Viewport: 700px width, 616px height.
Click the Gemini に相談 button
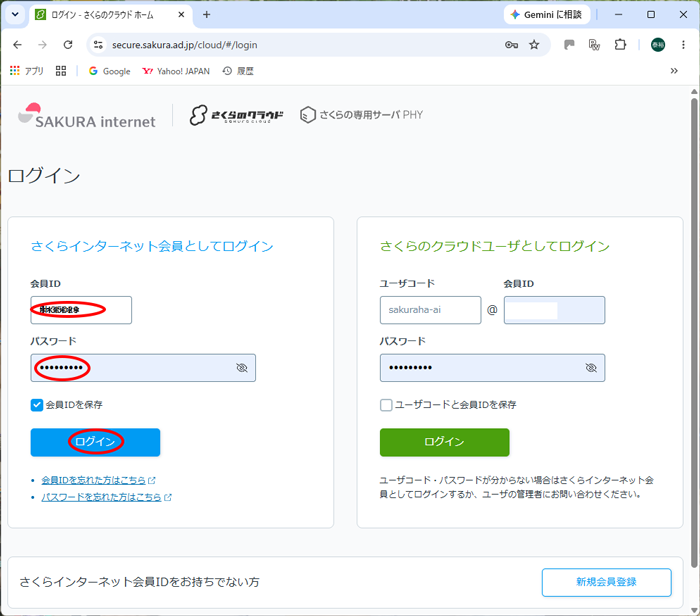547,15
